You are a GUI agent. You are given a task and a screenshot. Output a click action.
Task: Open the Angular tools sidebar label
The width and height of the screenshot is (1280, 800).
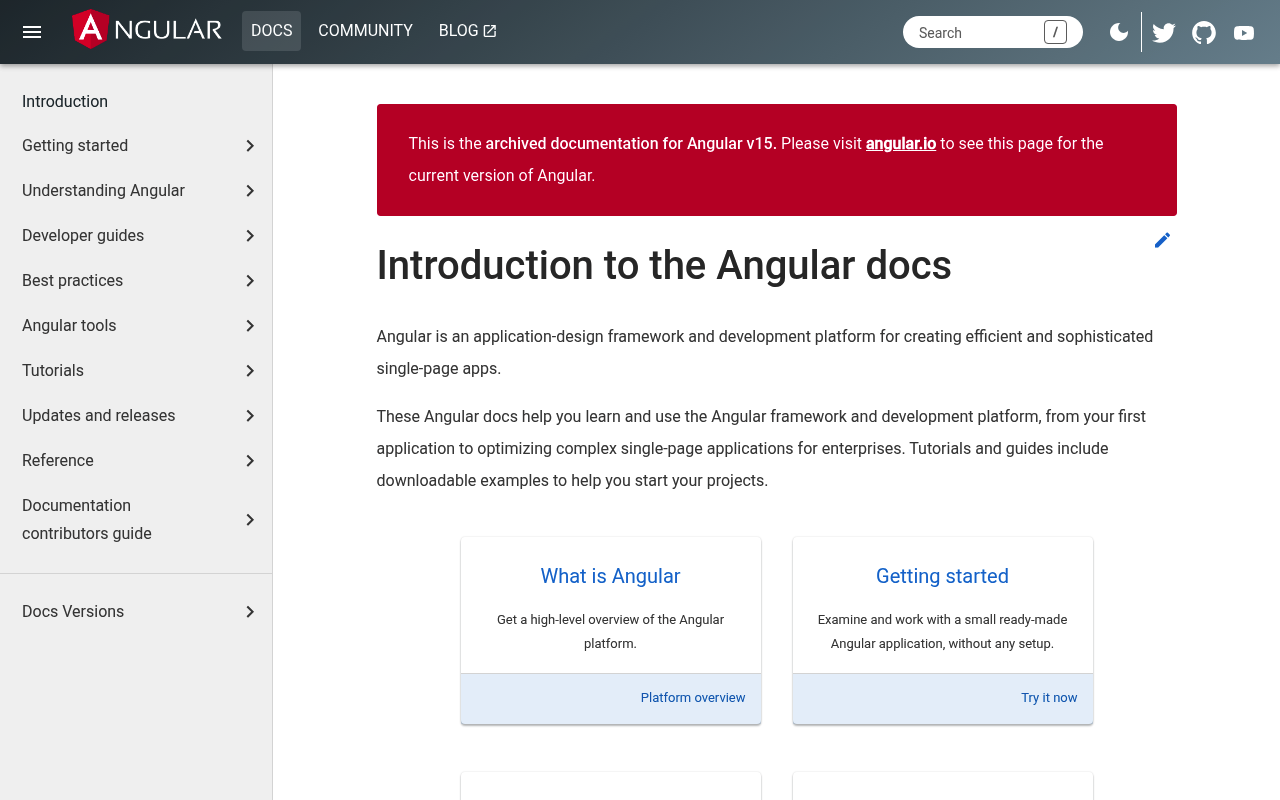pos(69,326)
